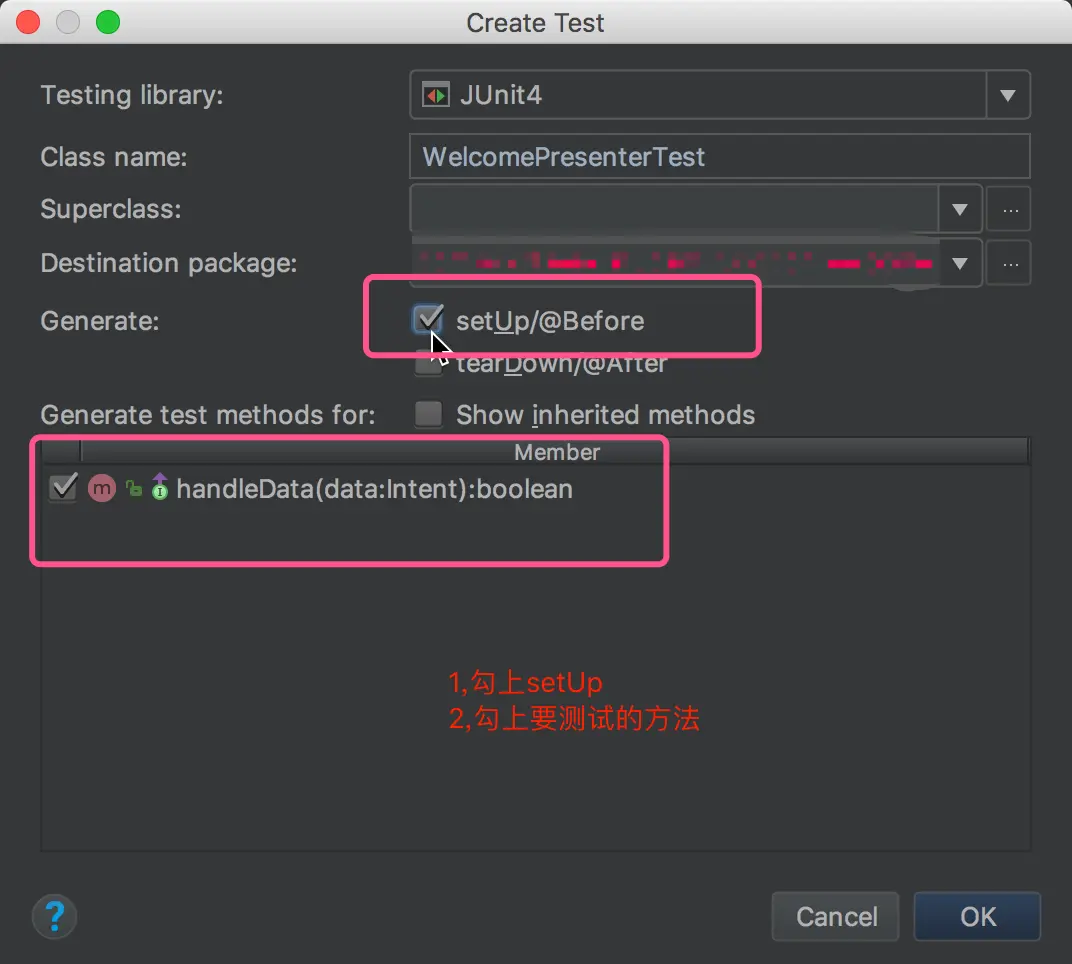The height and width of the screenshot is (964, 1072).
Task: Click the Destination package field
Action: pyautogui.click(x=674, y=263)
